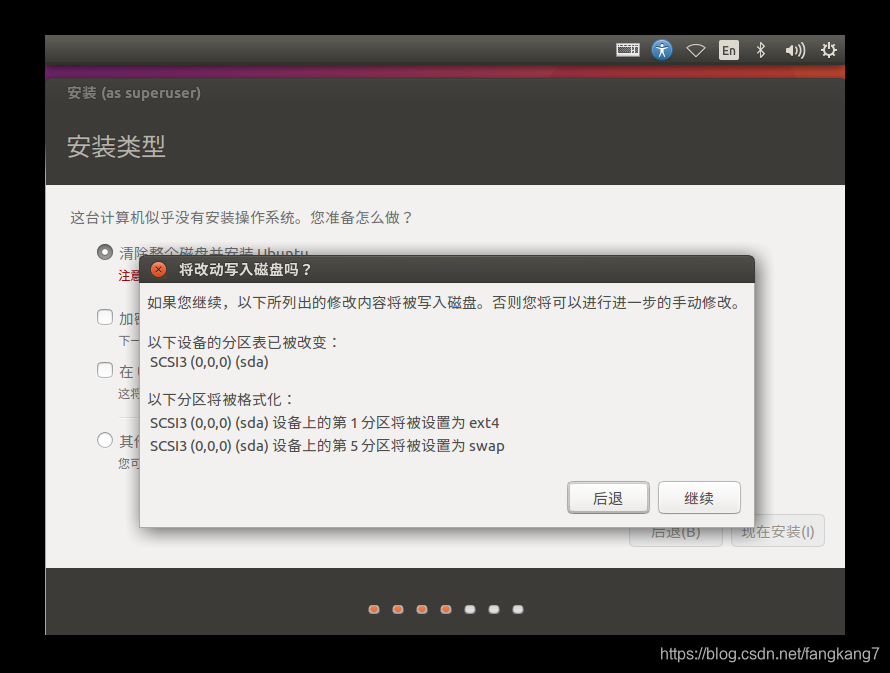Click the 安装类型 page title
Screen dimensions: 890x673
[116, 147]
